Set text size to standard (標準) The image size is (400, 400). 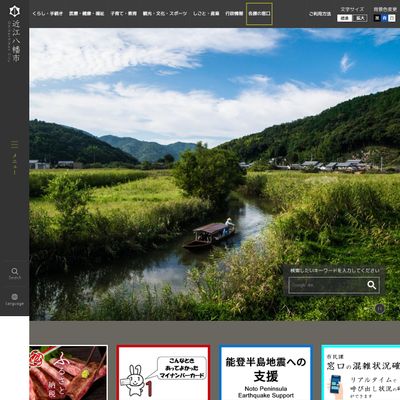(344, 18)
